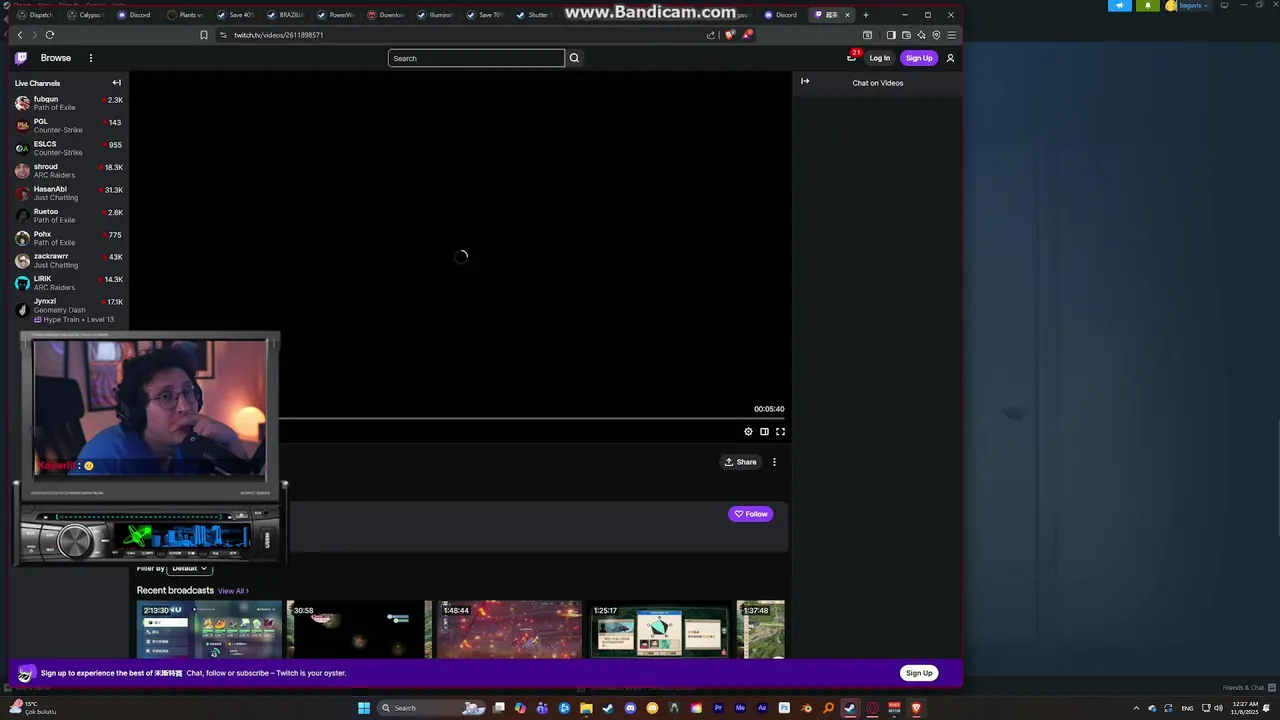Click the Brave Shields lion icon
Viewport: 1280px width, 720px height.
tap(729, 35)
